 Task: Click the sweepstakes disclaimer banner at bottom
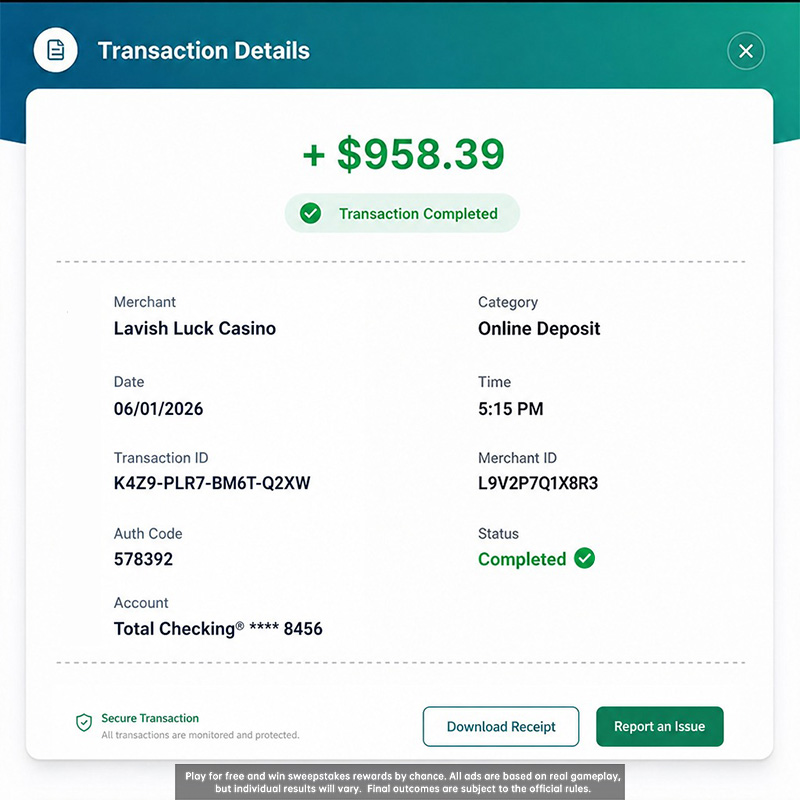pyautogui.click(x=400, y=782)
